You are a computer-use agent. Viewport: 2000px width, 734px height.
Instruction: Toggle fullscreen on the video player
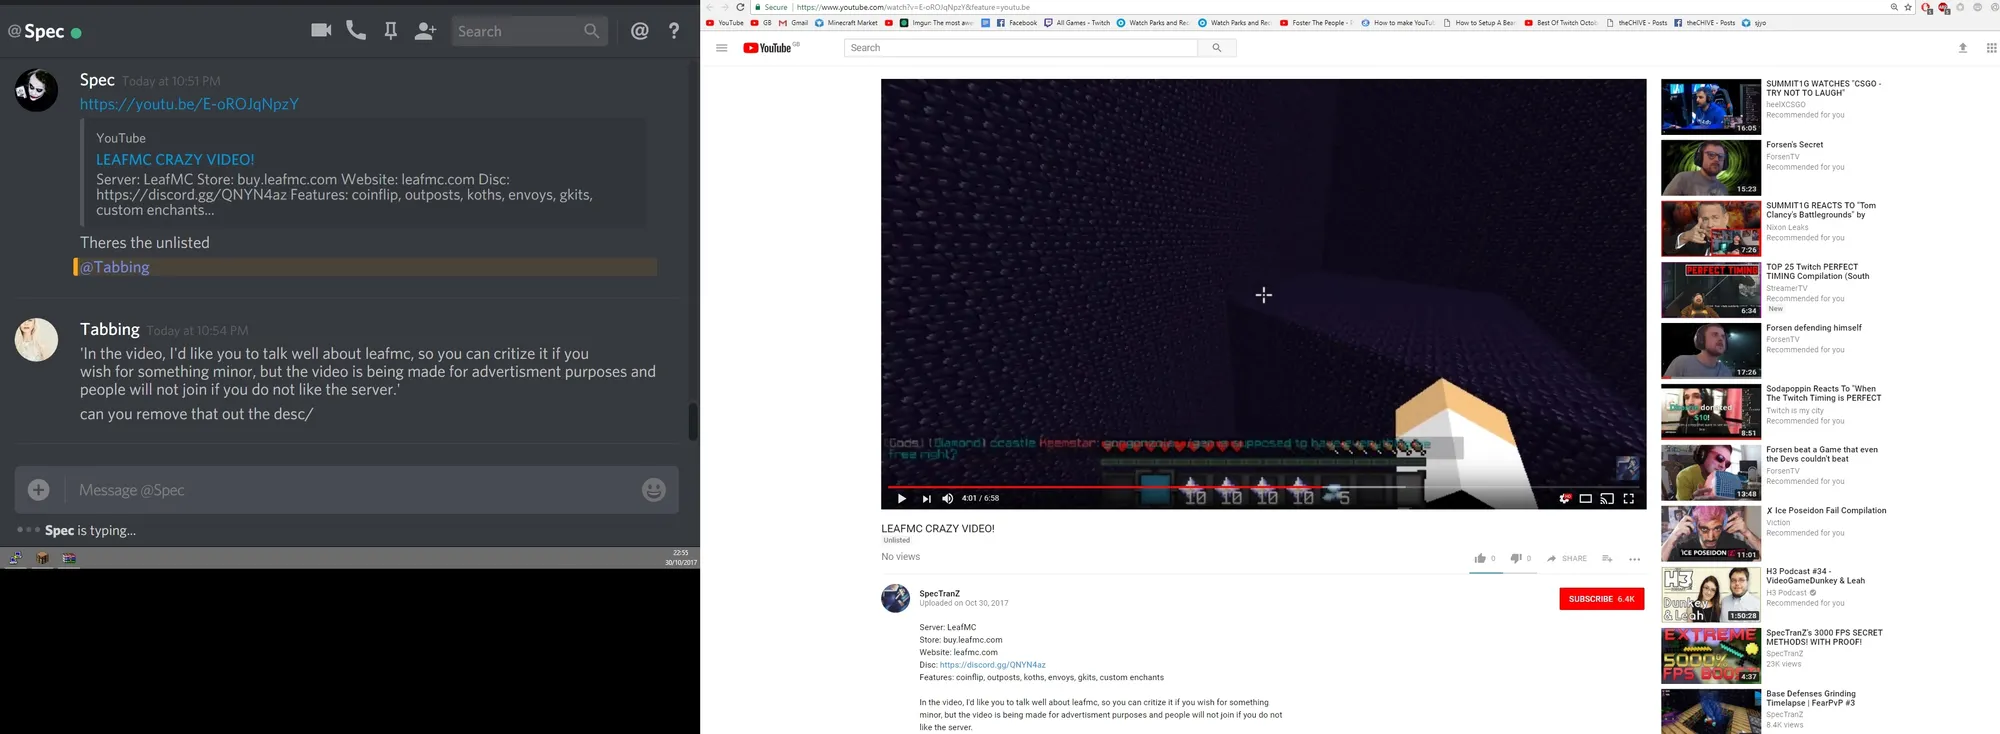pyautogui.click(x=1628, y=498)
